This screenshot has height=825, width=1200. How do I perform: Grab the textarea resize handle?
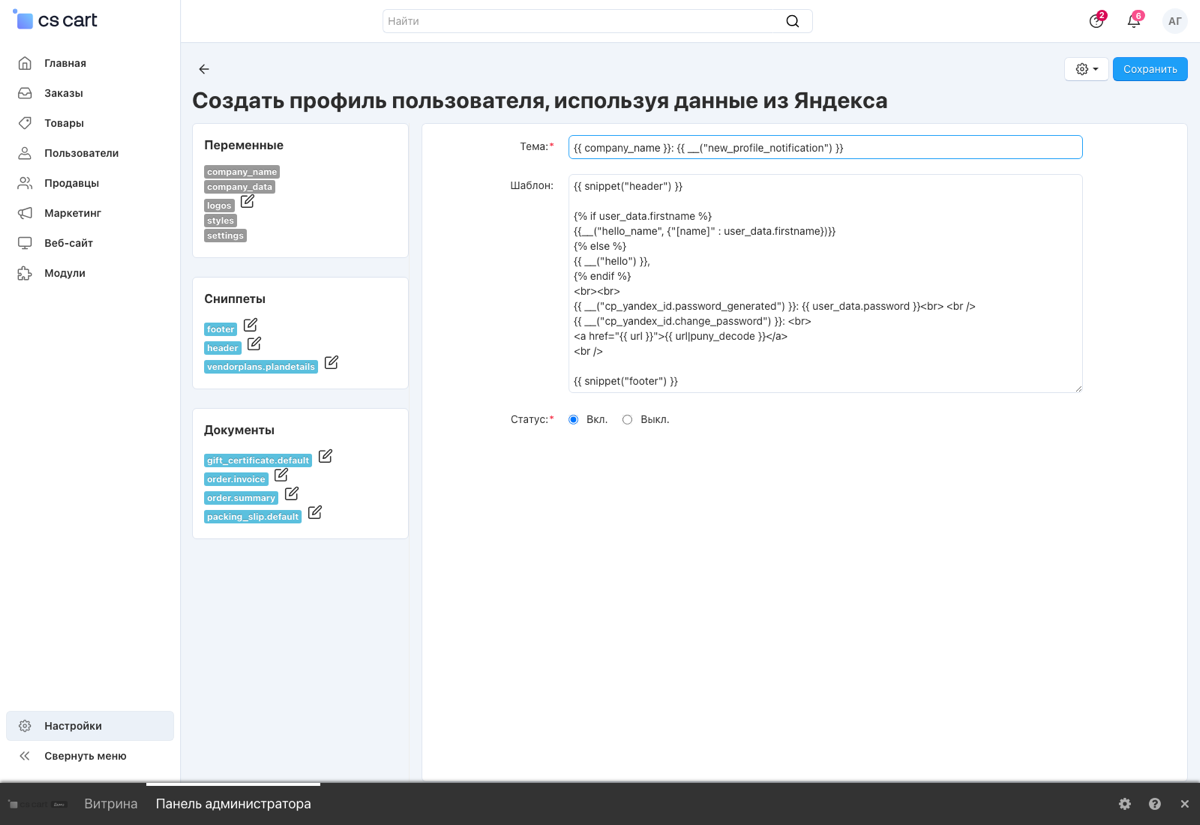click(1077, 387)
